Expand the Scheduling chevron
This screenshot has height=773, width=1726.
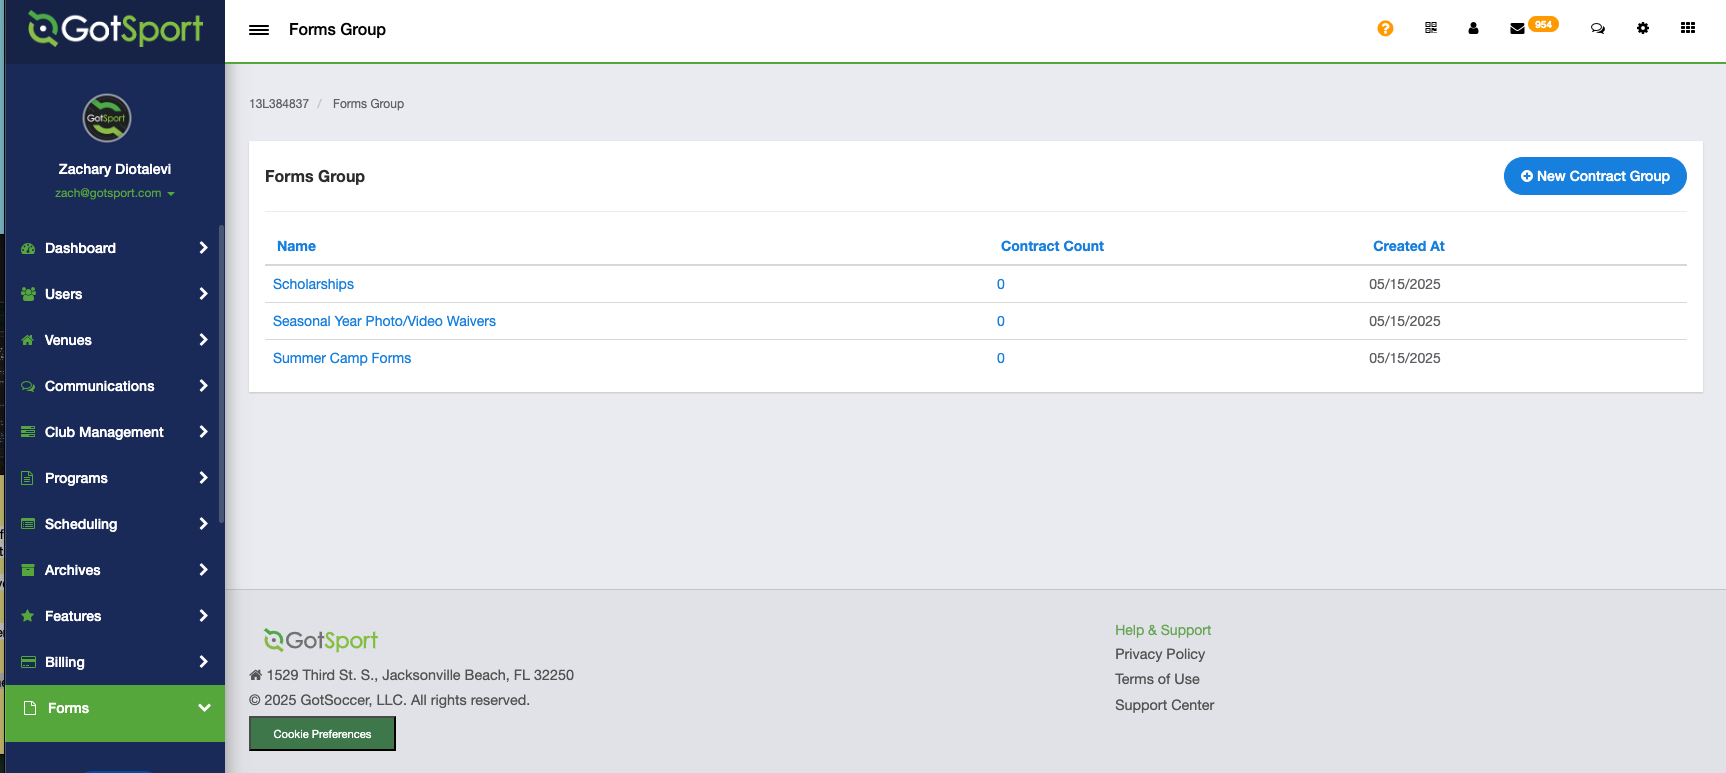pyautogui.click(x=203, y=524)
